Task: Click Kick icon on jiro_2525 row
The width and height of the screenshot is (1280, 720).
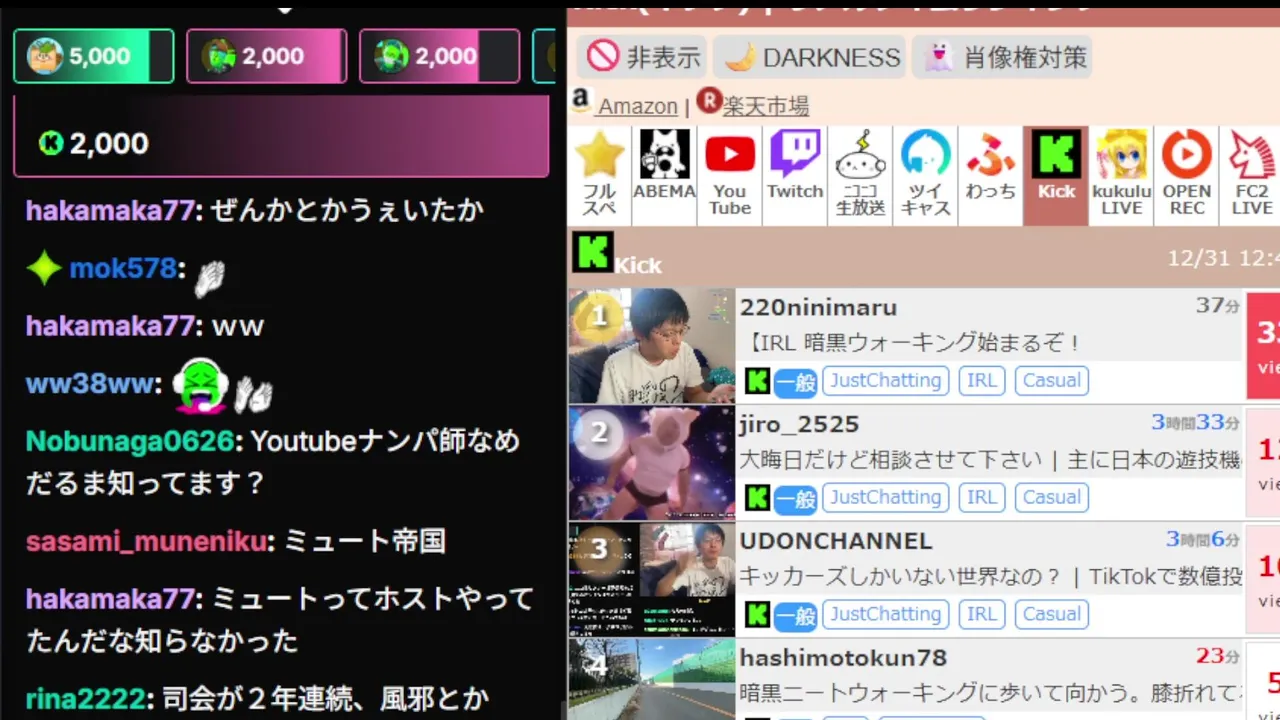Action: [x=757, y=498]
